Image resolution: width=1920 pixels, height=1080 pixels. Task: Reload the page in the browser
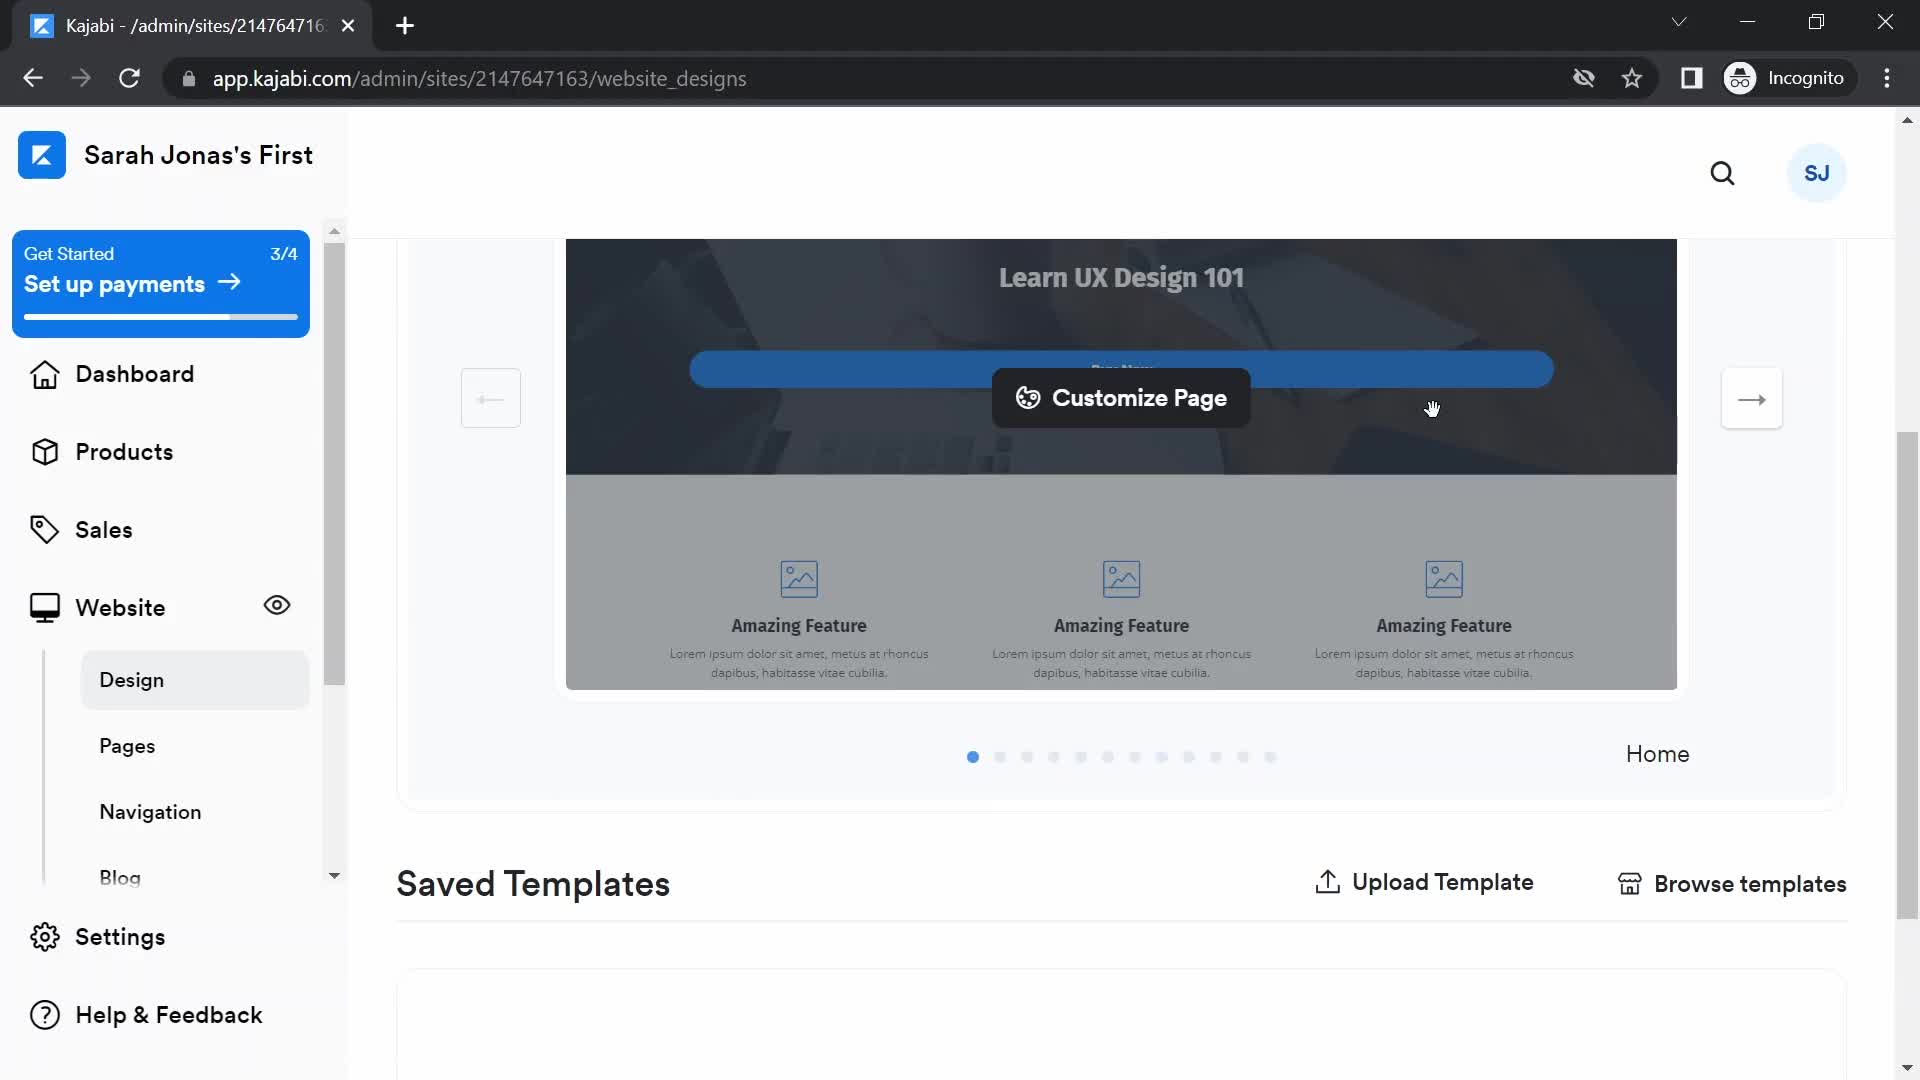tap(129, 78)
